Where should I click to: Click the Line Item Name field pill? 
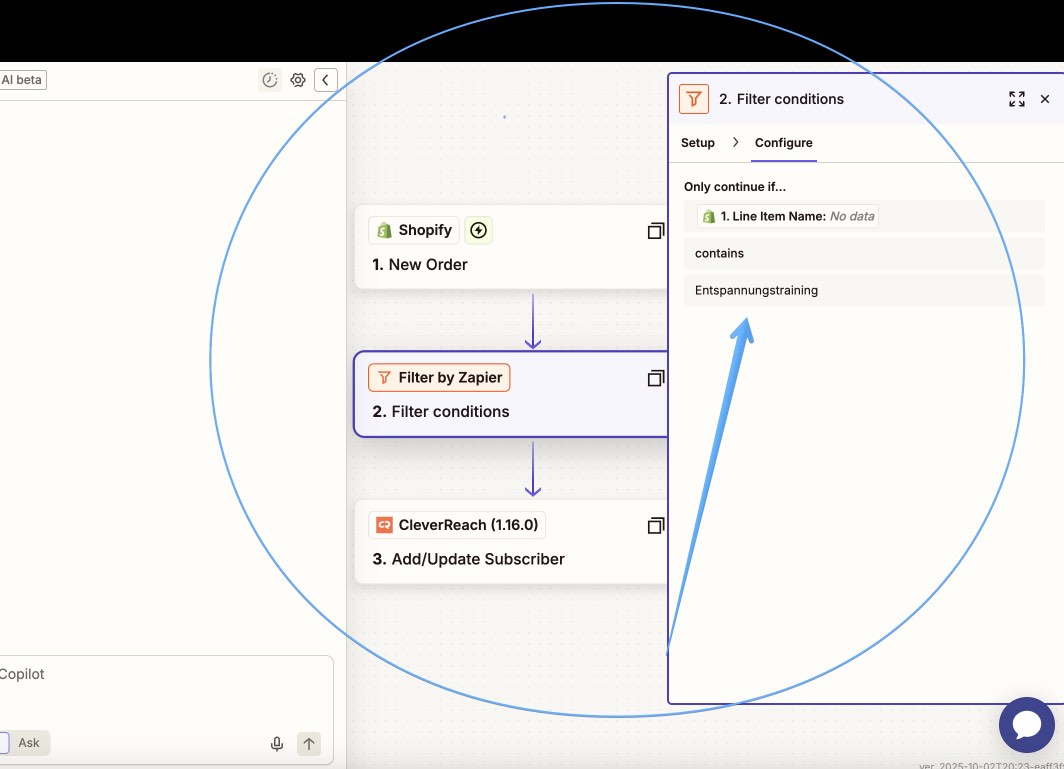[x=788, y=217]
